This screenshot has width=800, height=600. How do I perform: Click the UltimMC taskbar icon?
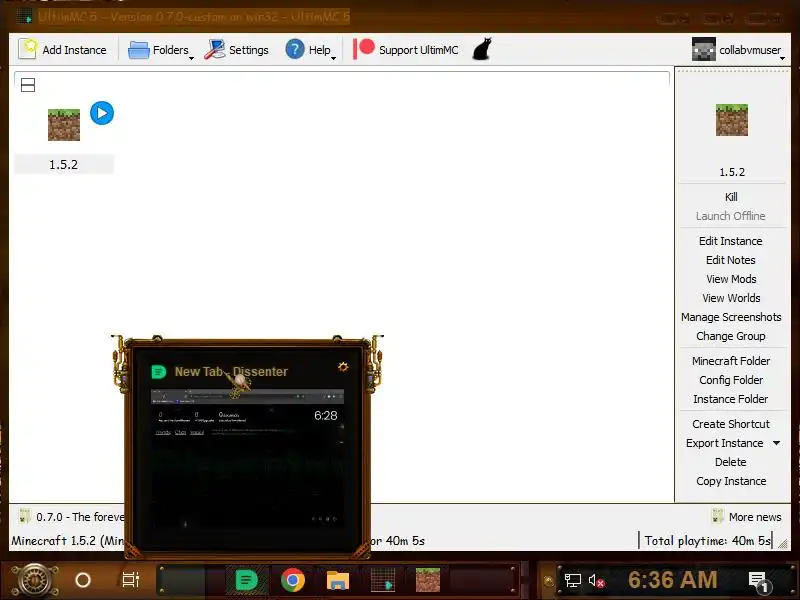pyautogui.click(x=383, y=580)
